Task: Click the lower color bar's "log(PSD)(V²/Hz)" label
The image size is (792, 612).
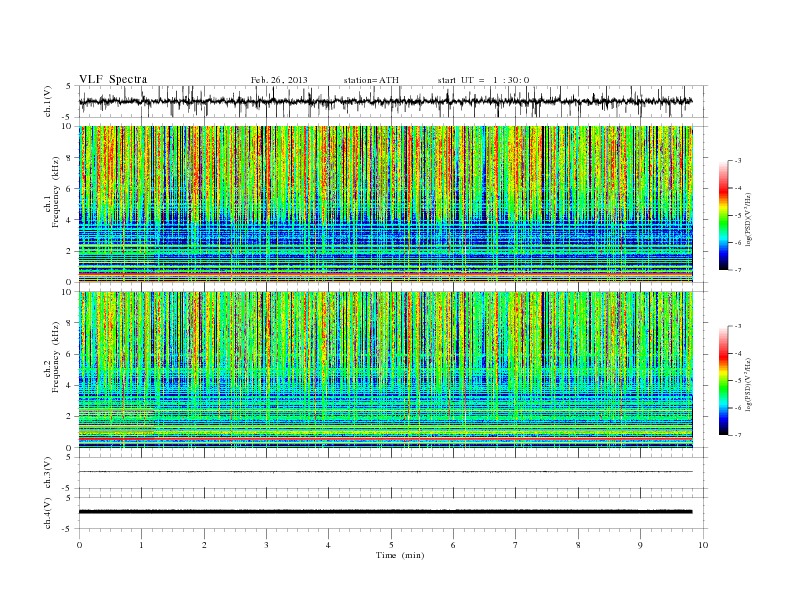Action: [x=749, y=384]
